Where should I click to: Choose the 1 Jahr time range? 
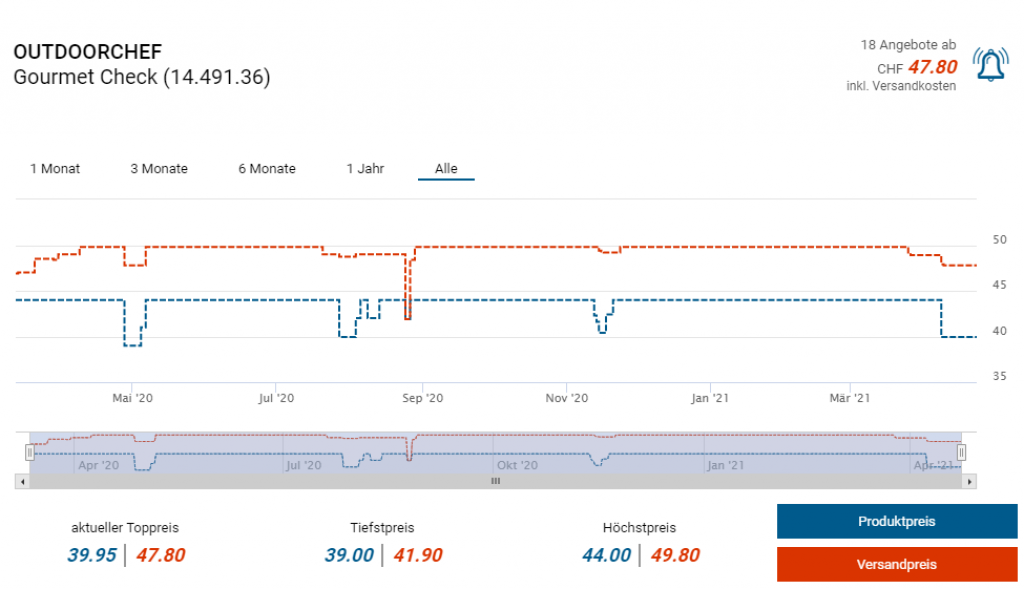point(365,169)
